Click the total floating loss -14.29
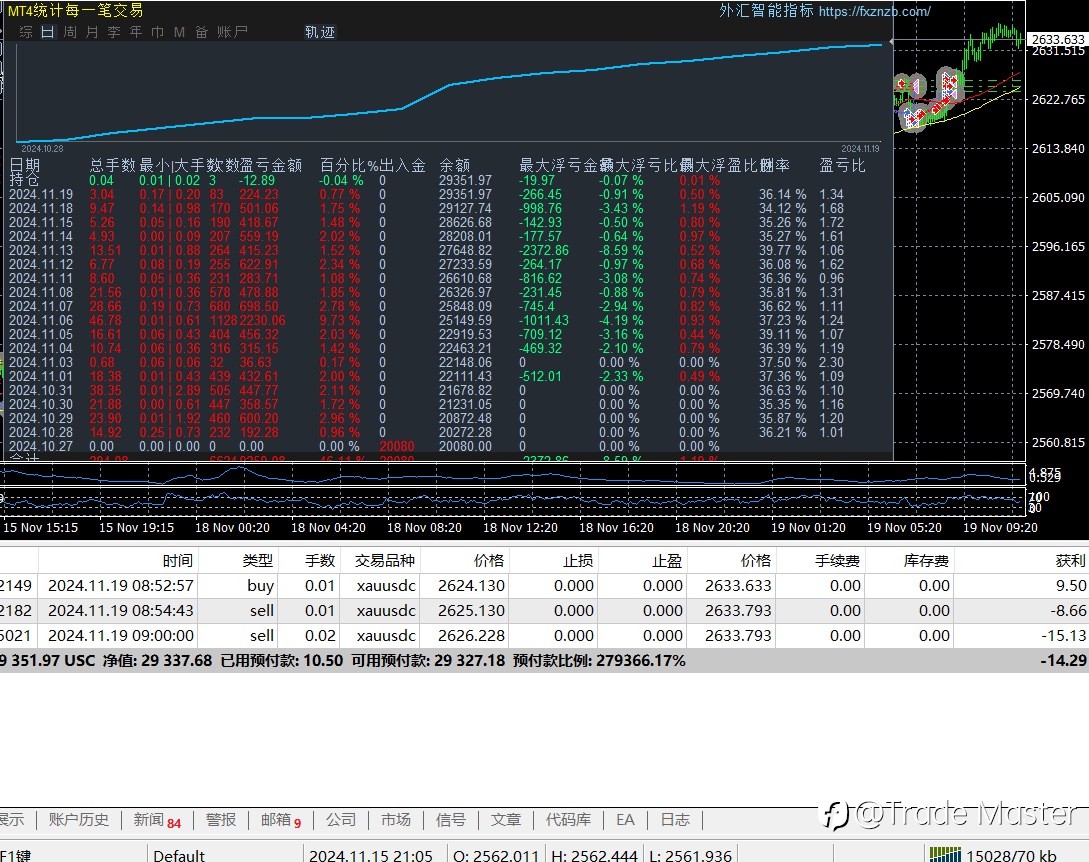This screenshot has height=862, width=1089. click(1063, 661)
